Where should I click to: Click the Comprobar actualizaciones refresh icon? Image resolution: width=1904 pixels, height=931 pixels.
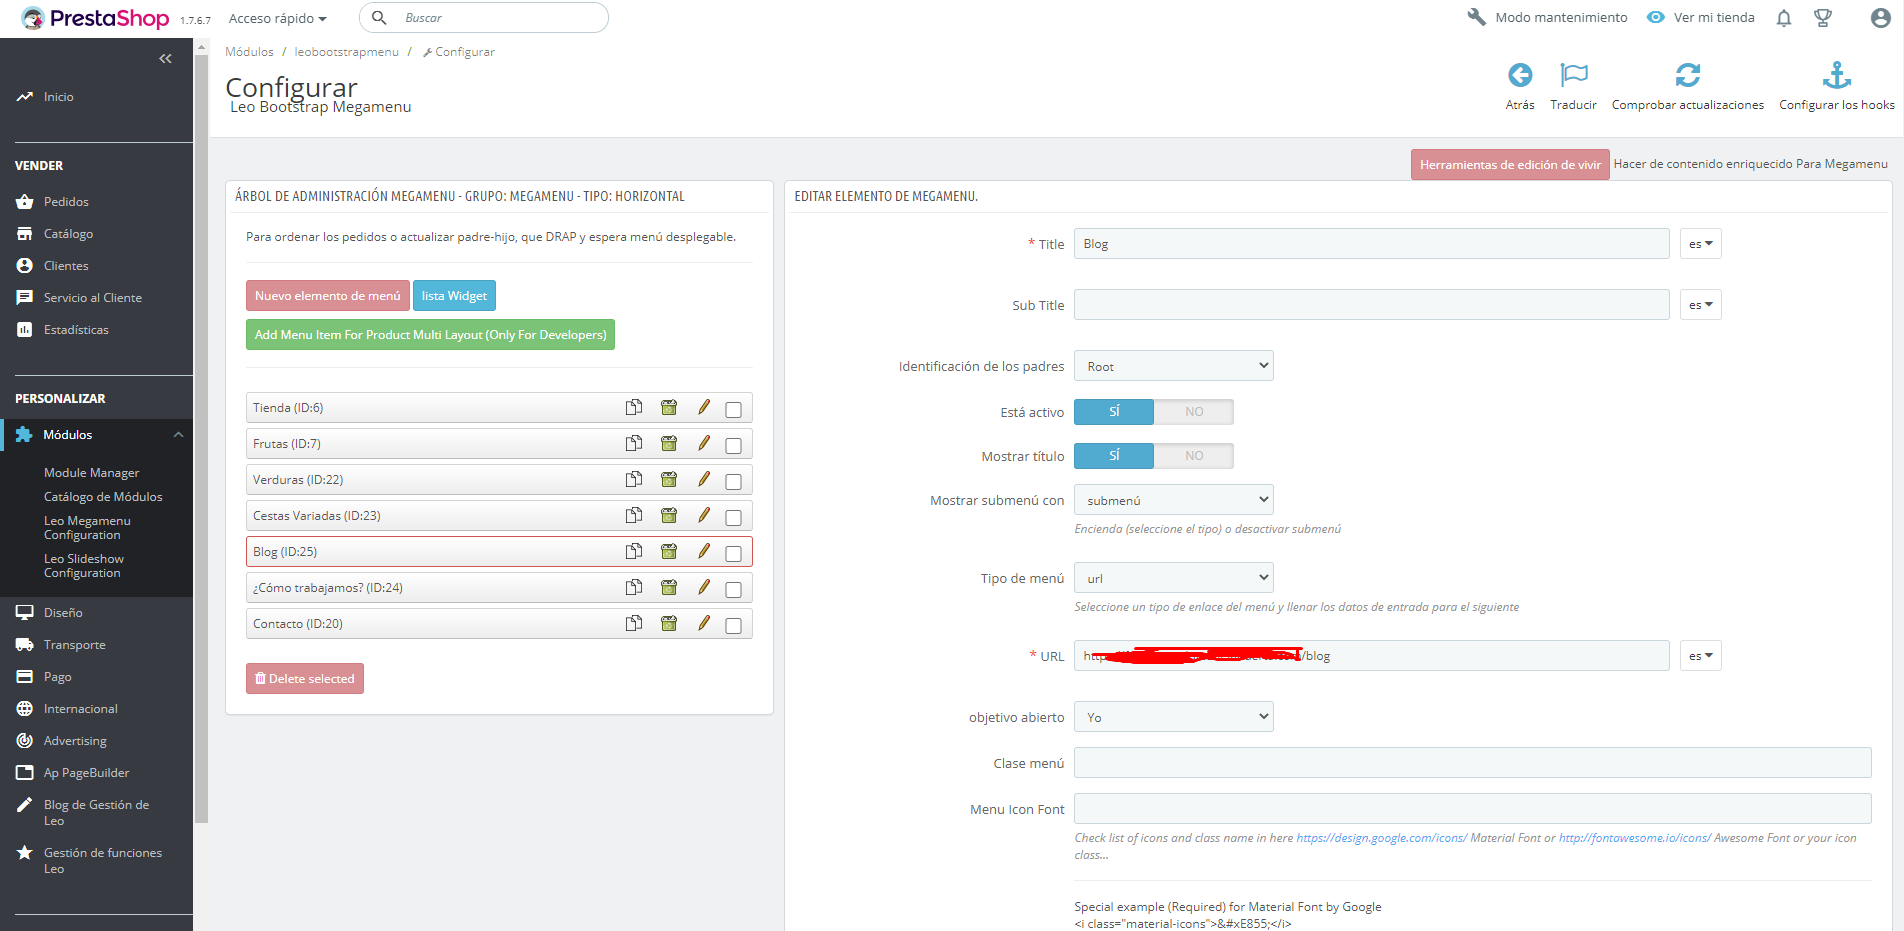click(x=1688, y=75)
